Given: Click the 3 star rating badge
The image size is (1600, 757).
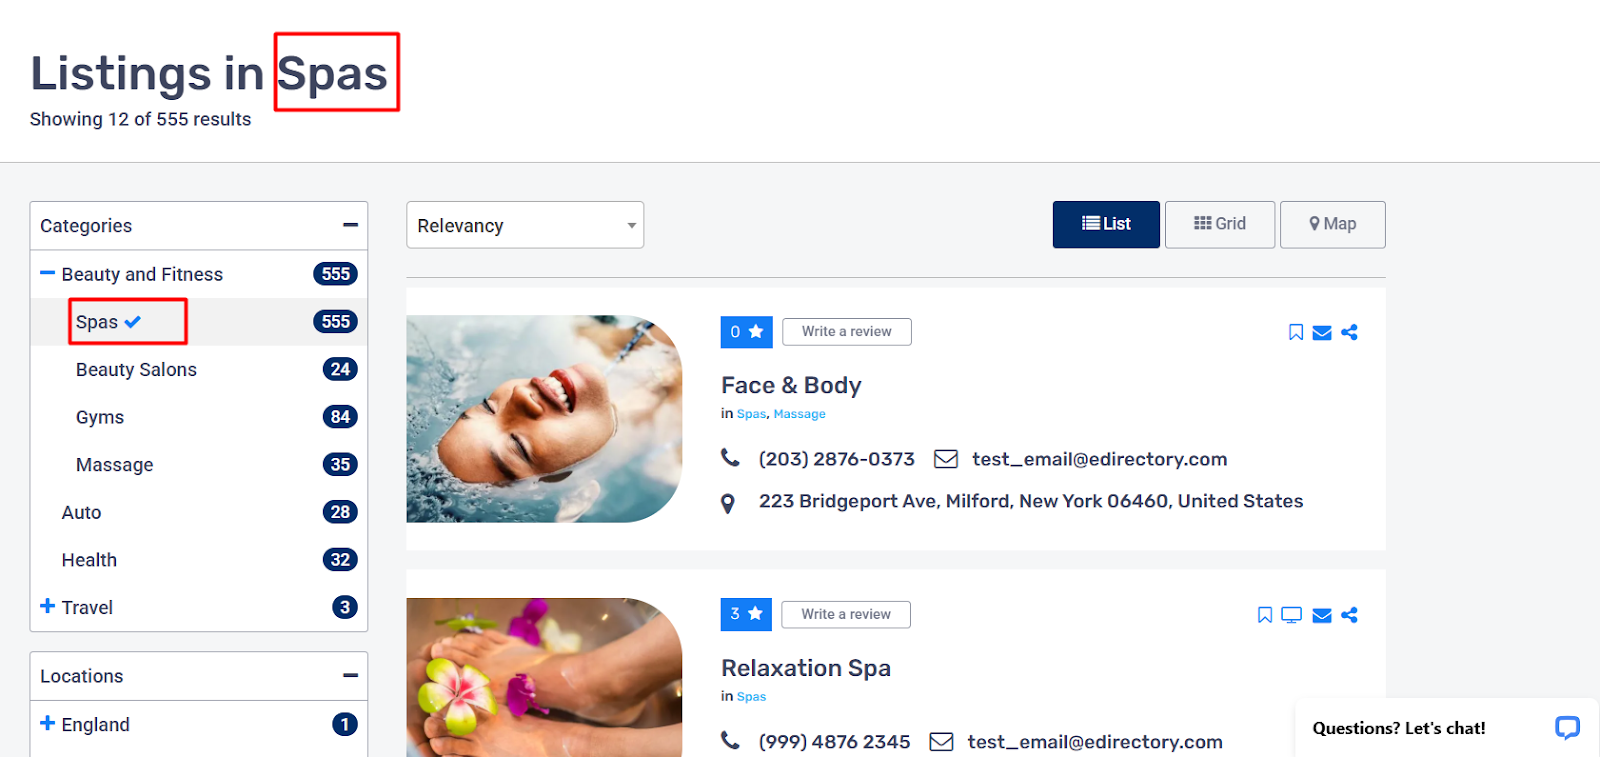Looking at the screenshot, I should click(746, 614).
